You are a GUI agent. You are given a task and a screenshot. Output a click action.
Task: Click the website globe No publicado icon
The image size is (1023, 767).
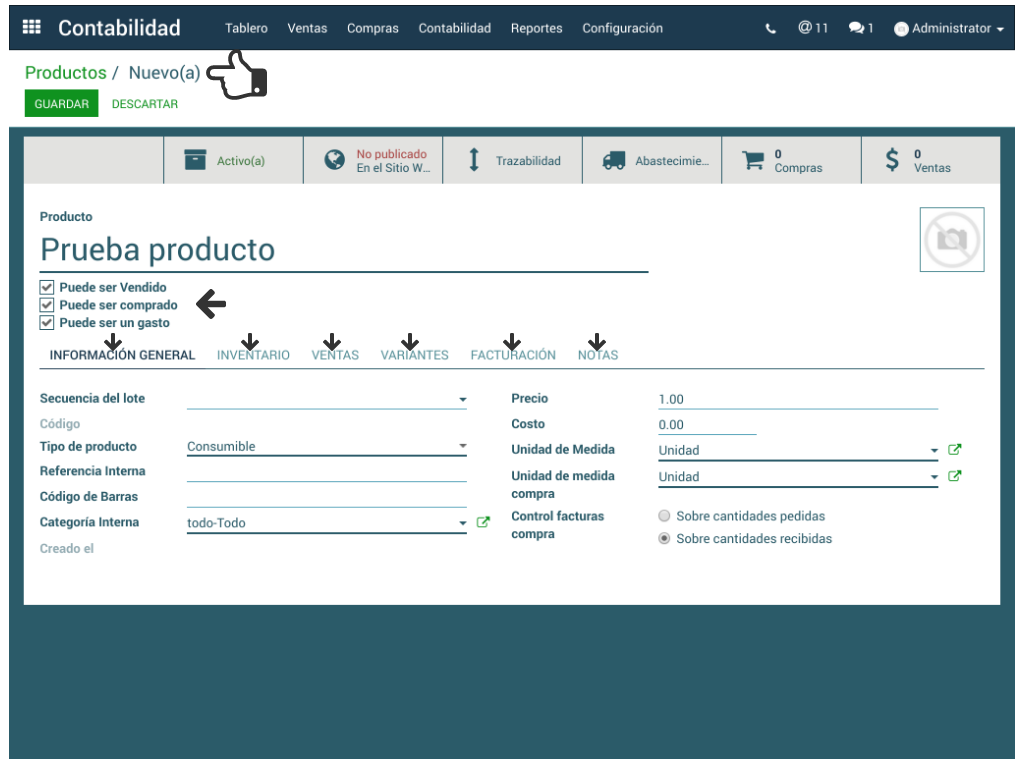(x=335, y=160)
